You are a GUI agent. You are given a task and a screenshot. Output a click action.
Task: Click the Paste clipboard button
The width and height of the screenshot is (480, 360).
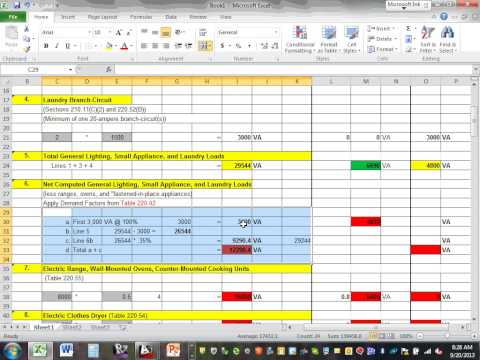click(x=12, y=37)
